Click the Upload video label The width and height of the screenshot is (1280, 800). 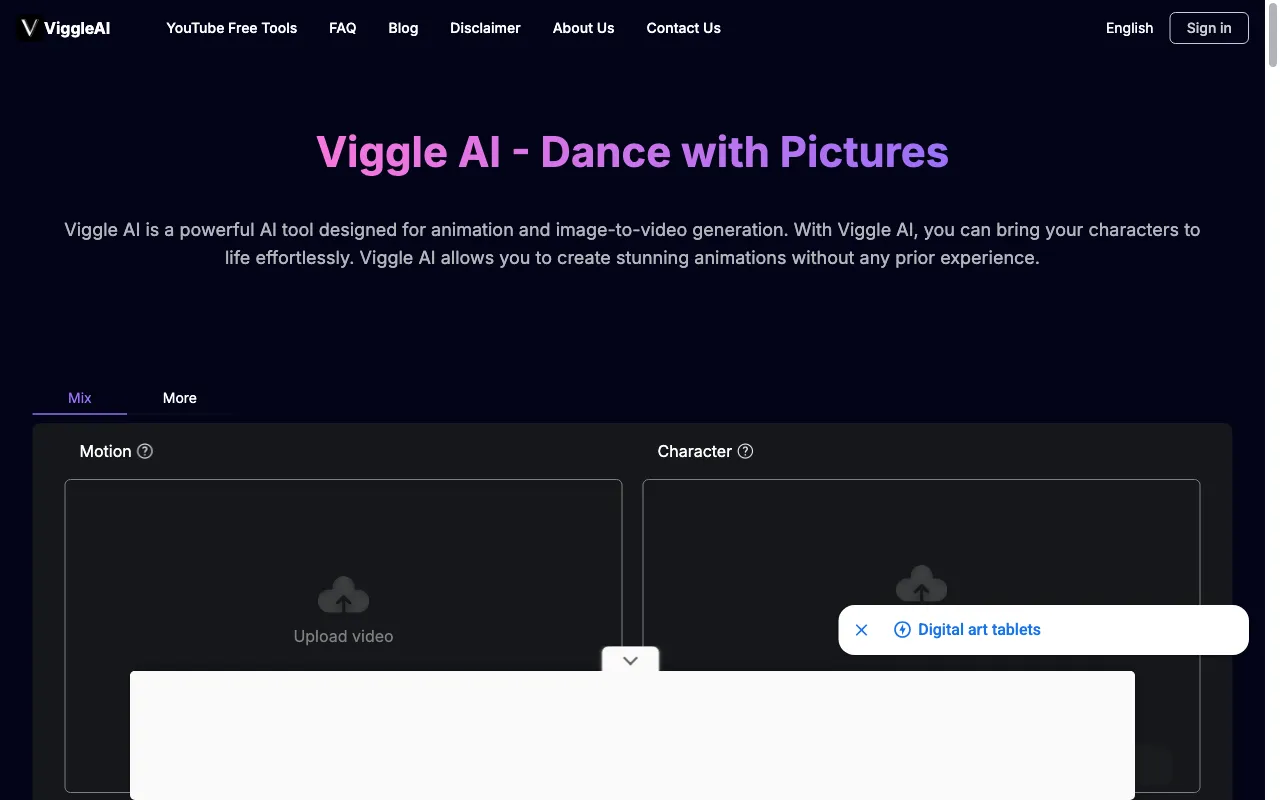coord(343,636)
